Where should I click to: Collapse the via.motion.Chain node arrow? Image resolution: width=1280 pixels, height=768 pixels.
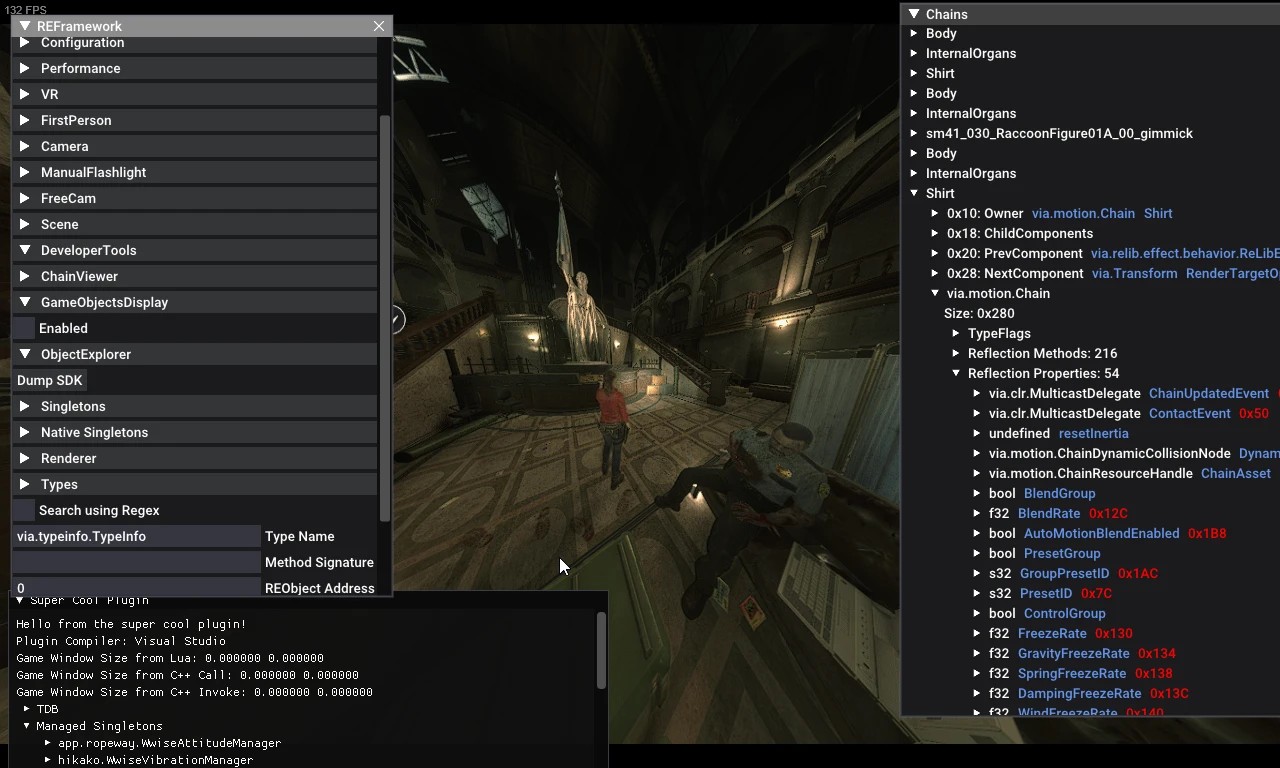pos(935,293)
